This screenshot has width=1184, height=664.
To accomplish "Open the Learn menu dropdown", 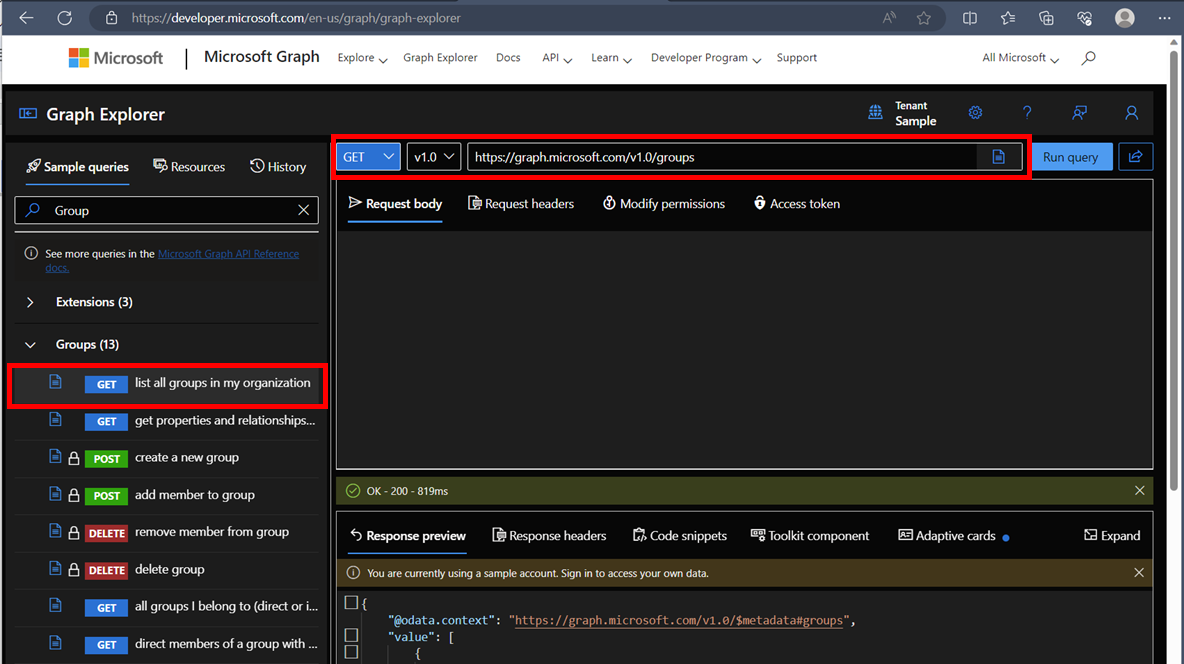I will [611, 58].
